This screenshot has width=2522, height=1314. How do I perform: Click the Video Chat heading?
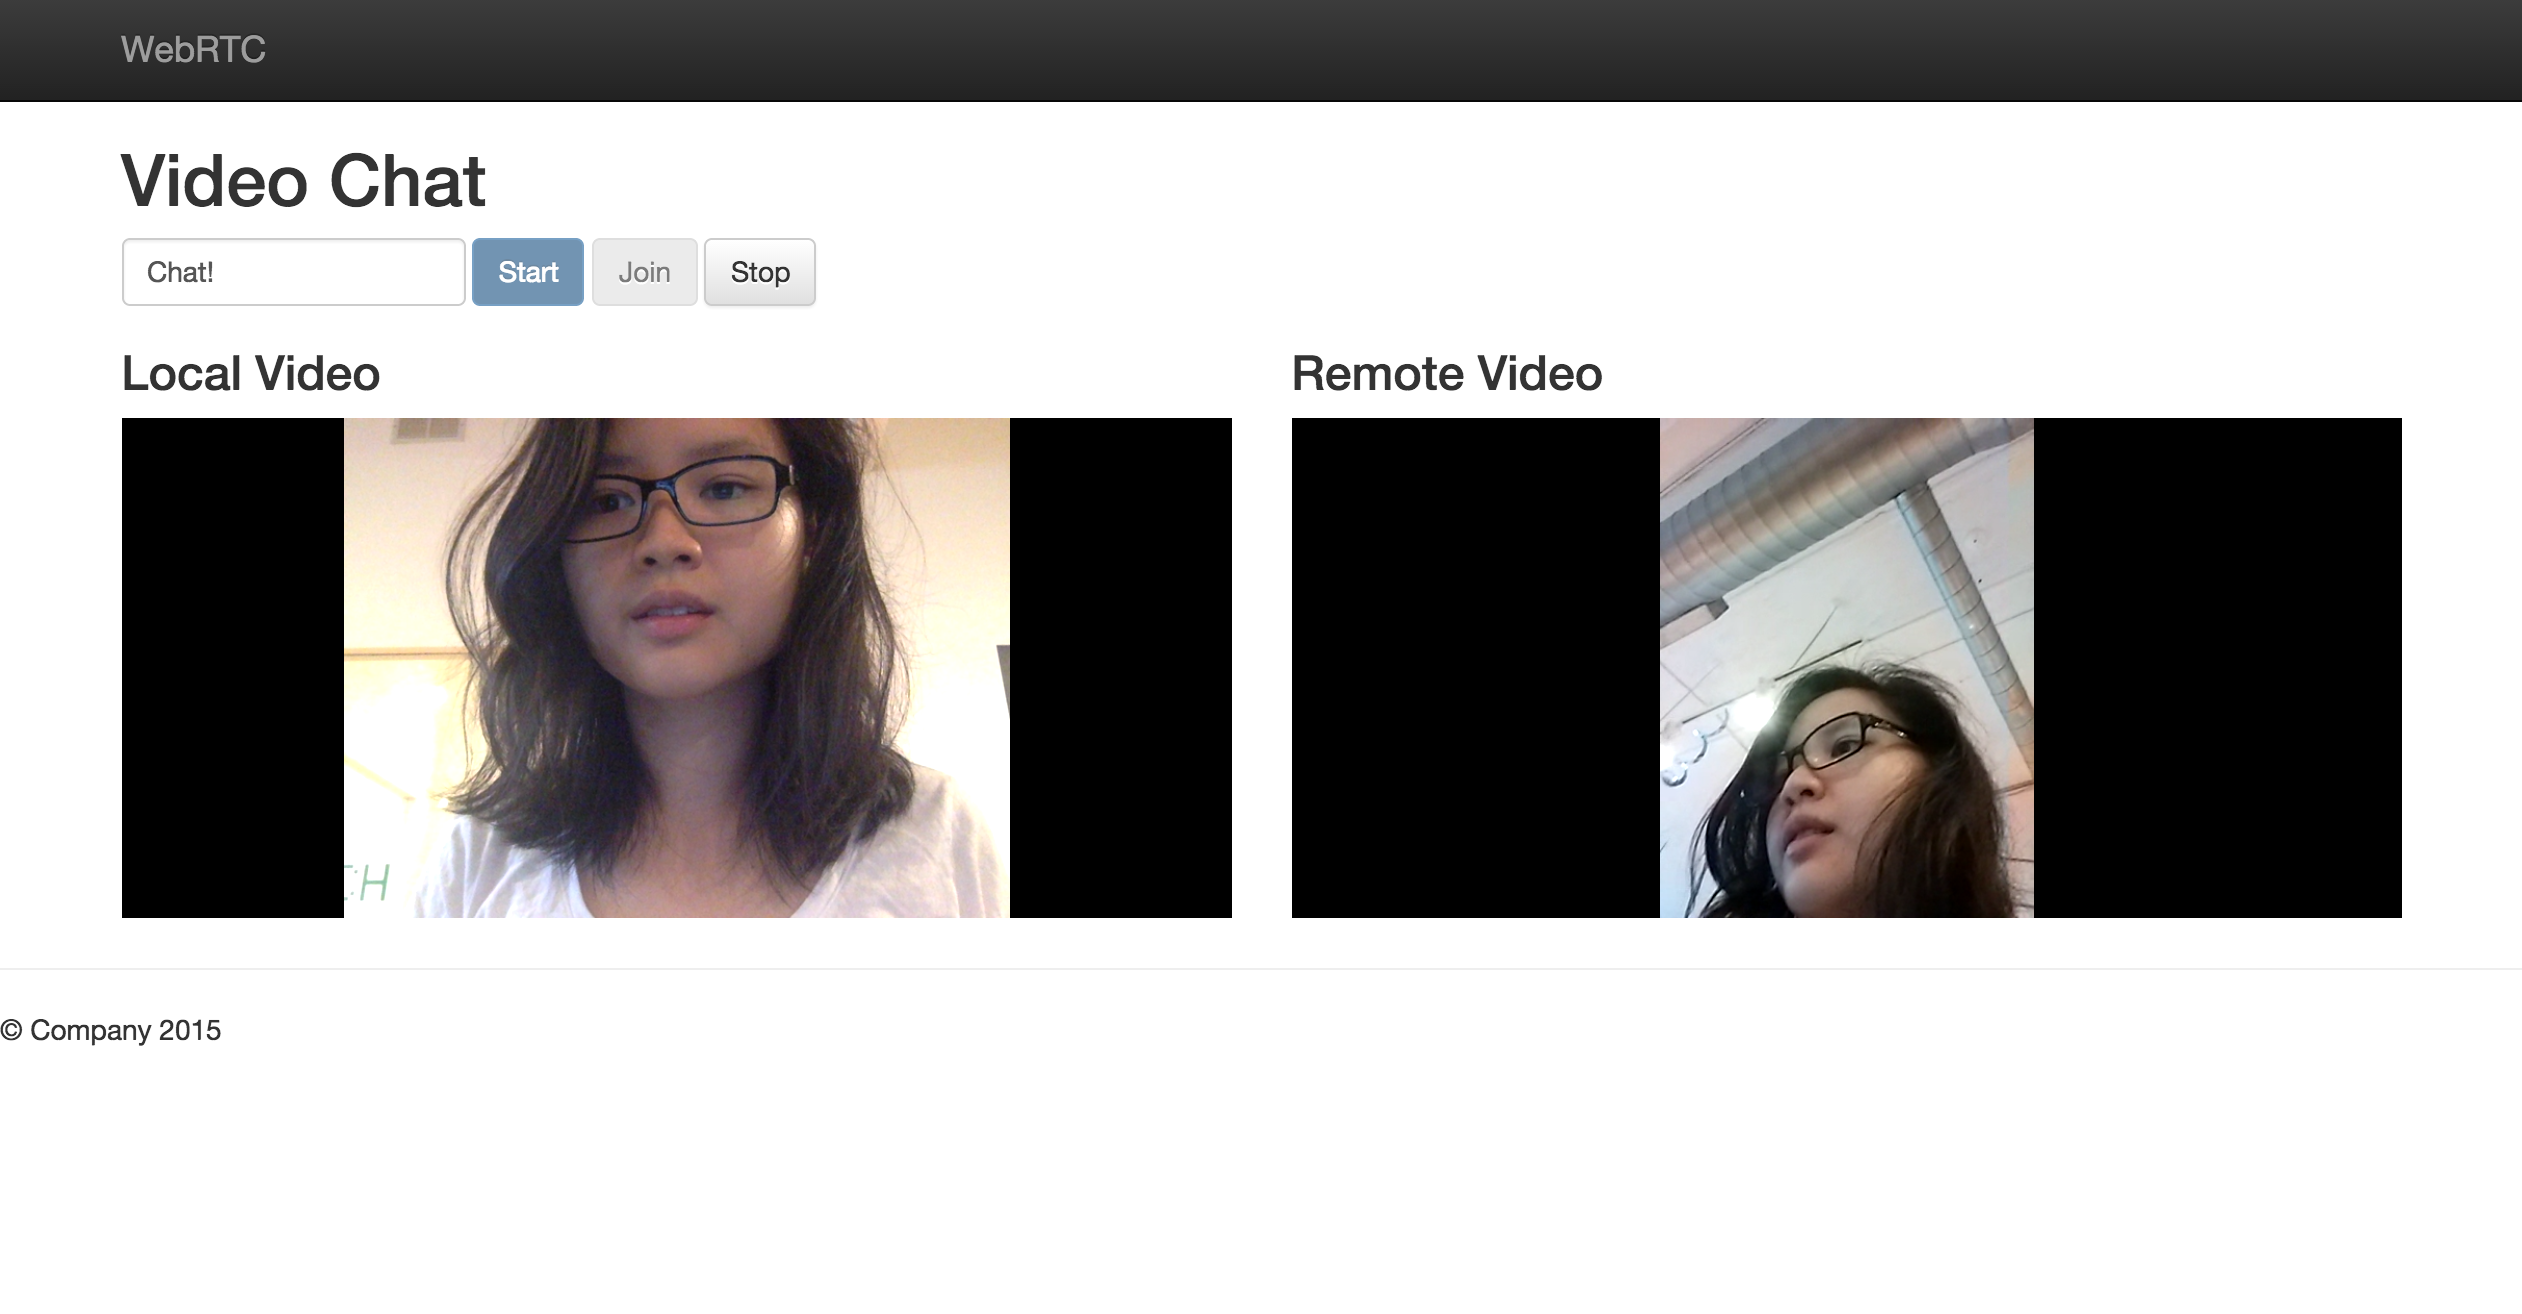click(x=303, y=181)
